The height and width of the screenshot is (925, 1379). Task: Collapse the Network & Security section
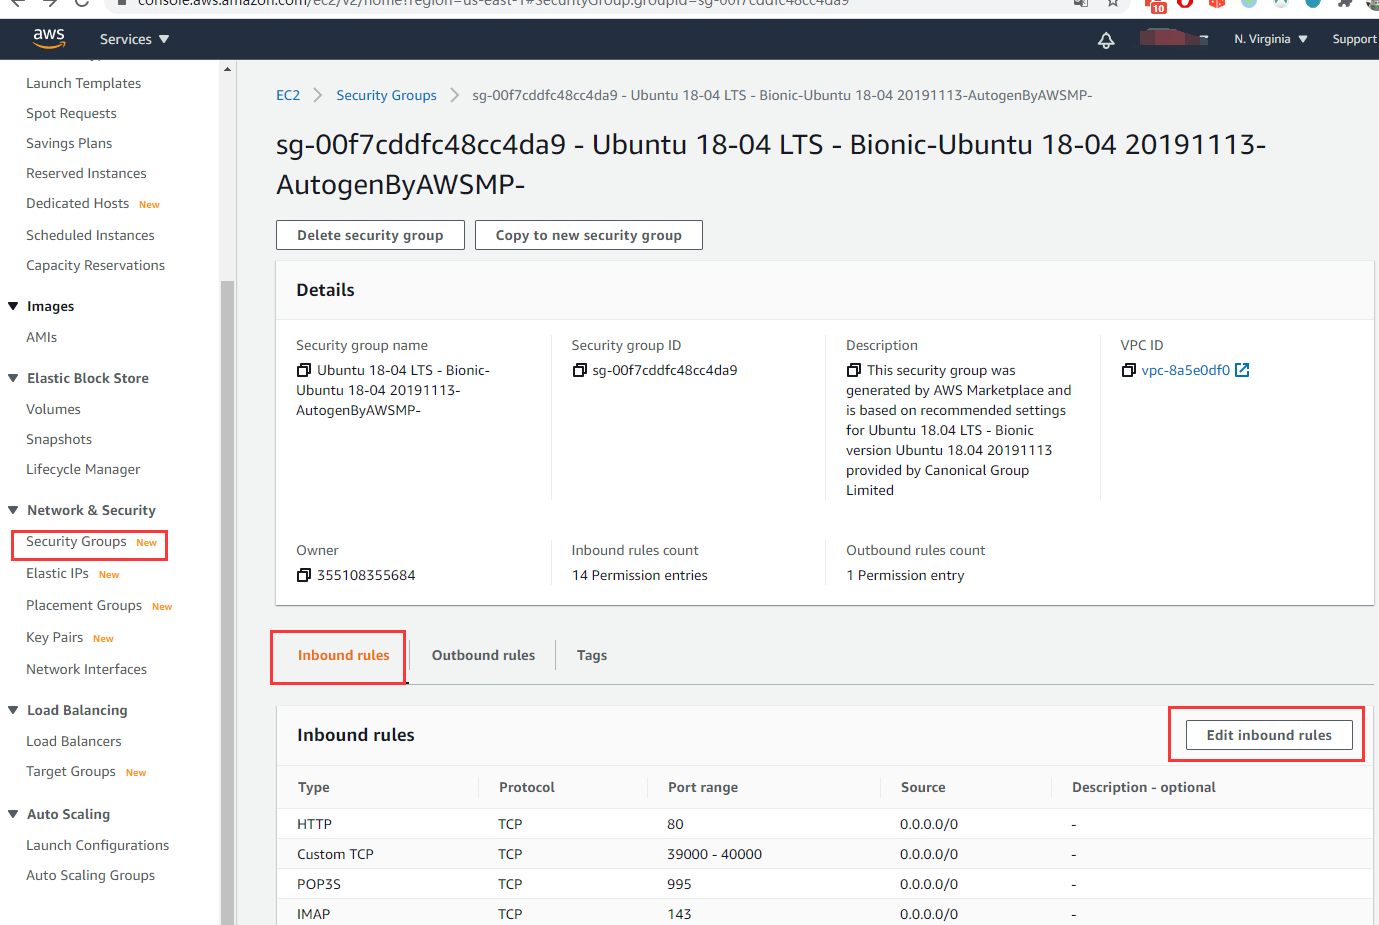click(13, 510)
